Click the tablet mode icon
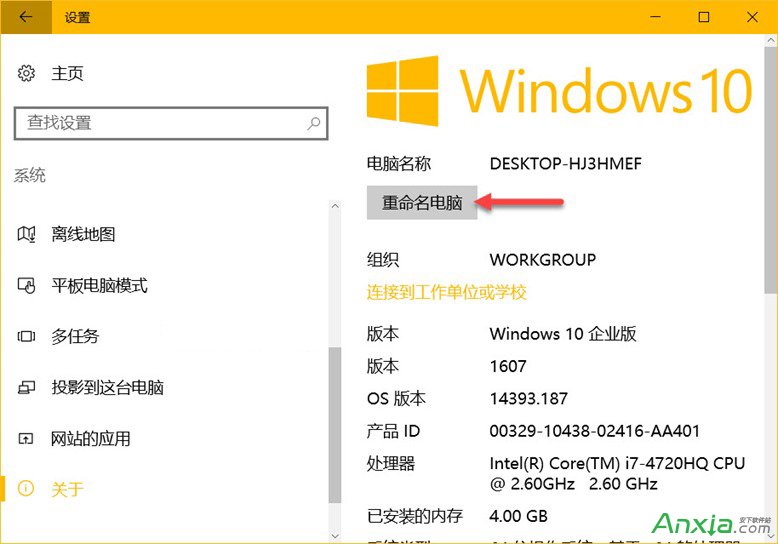 [x=26, y=285]
